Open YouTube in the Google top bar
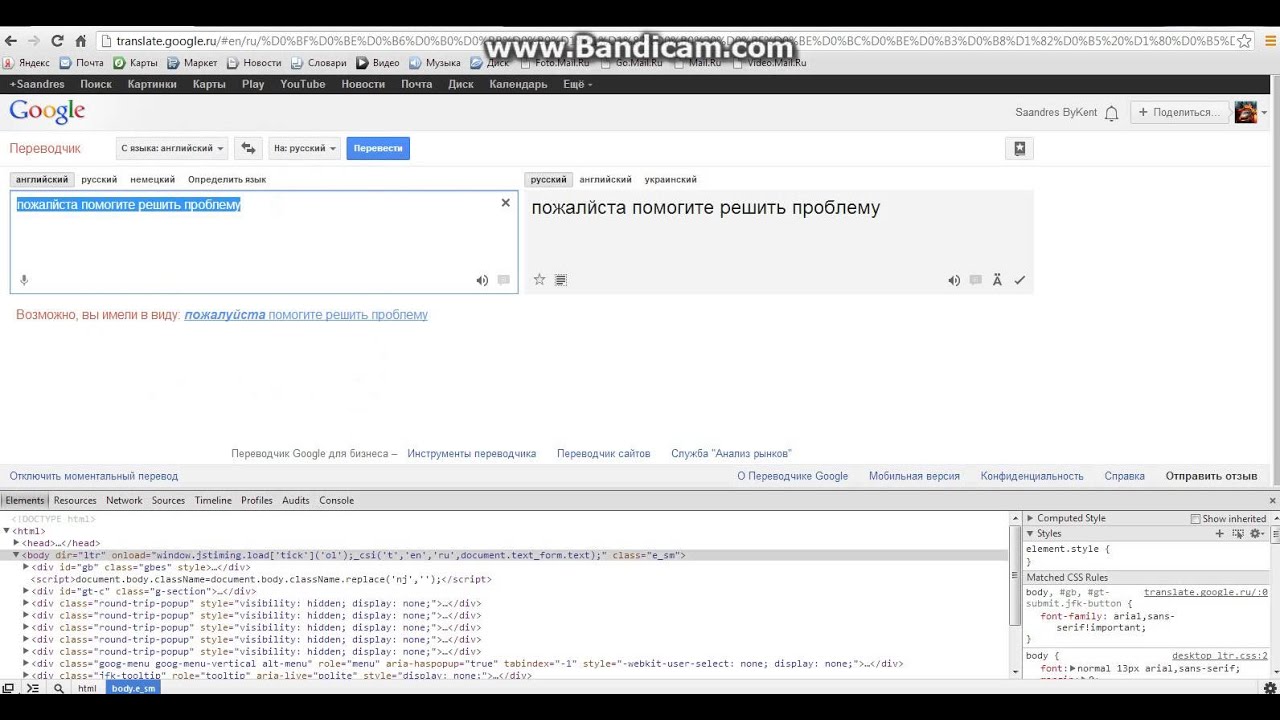This screenshot has height=720, width=1280. coord(302,84)
